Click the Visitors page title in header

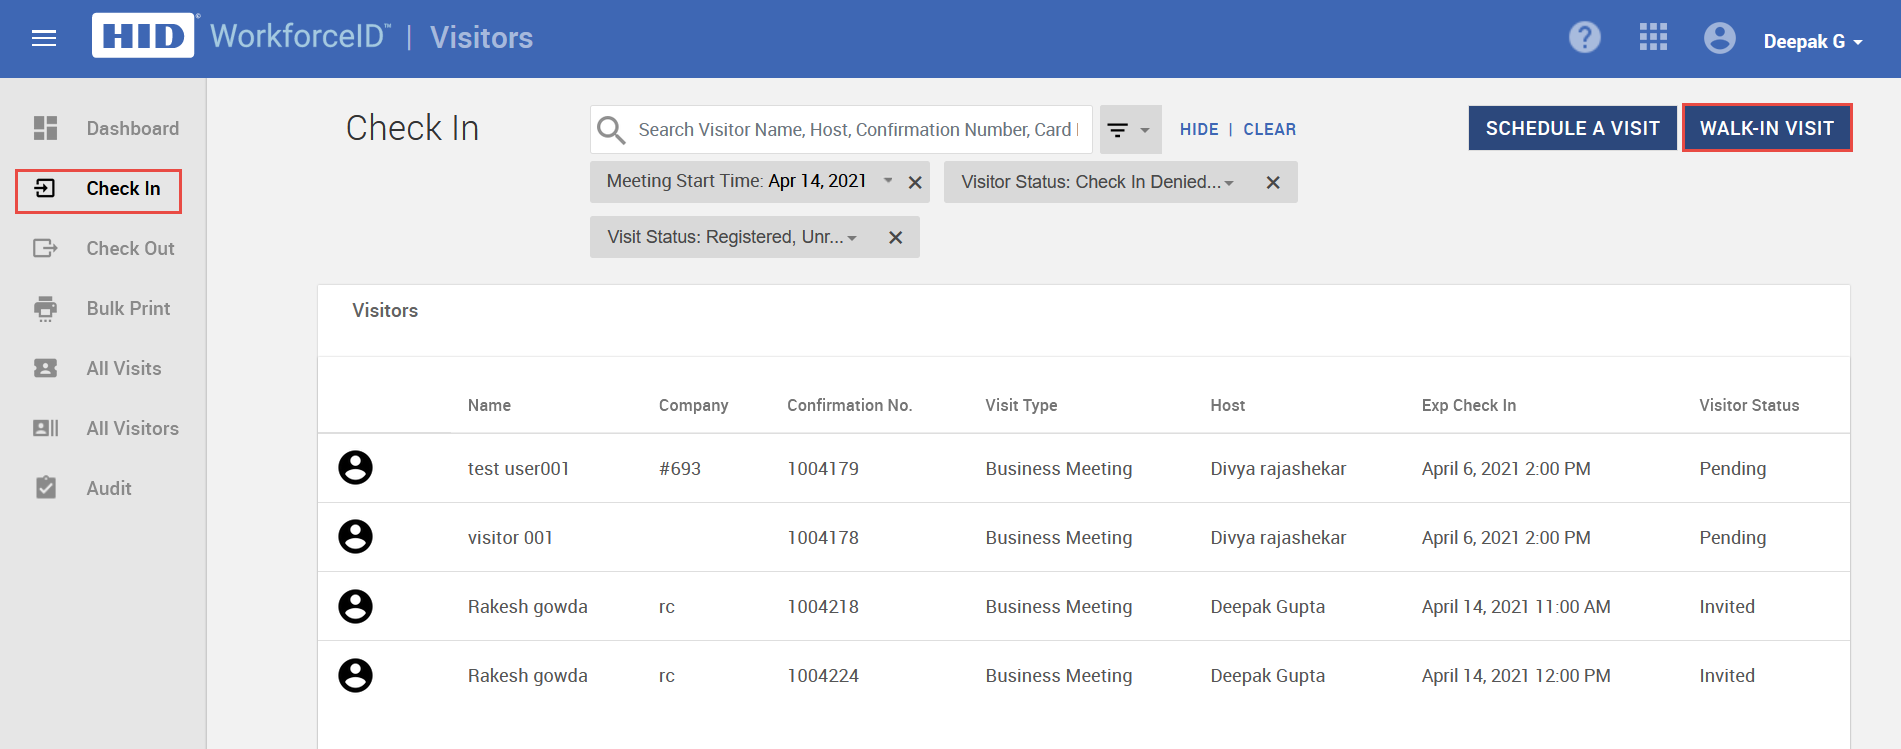tap(481, 38)
